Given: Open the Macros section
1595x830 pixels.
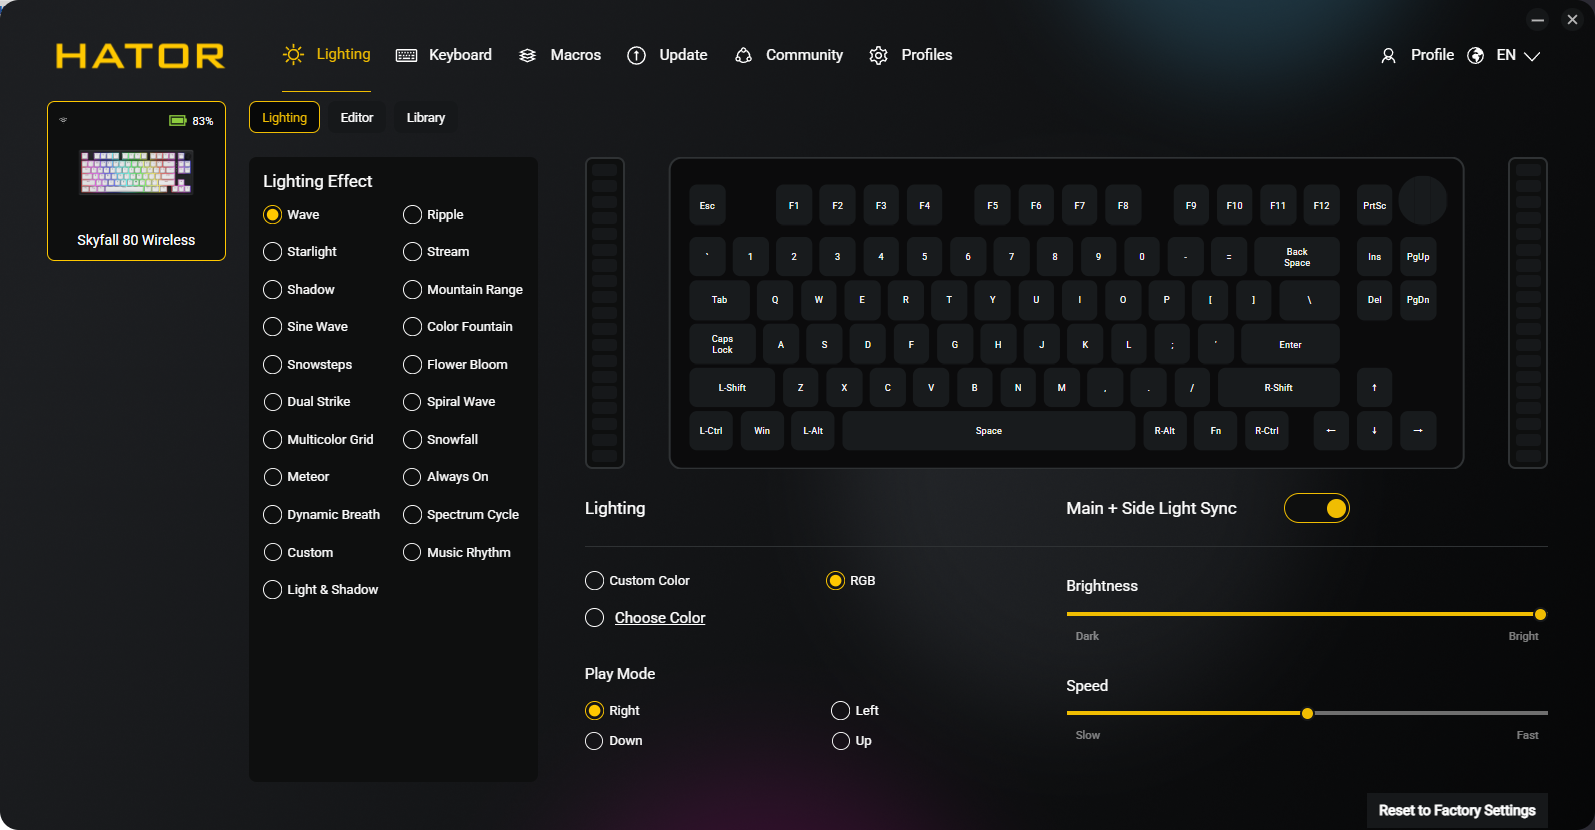Looking at the screenshot, I should [560, 55].
